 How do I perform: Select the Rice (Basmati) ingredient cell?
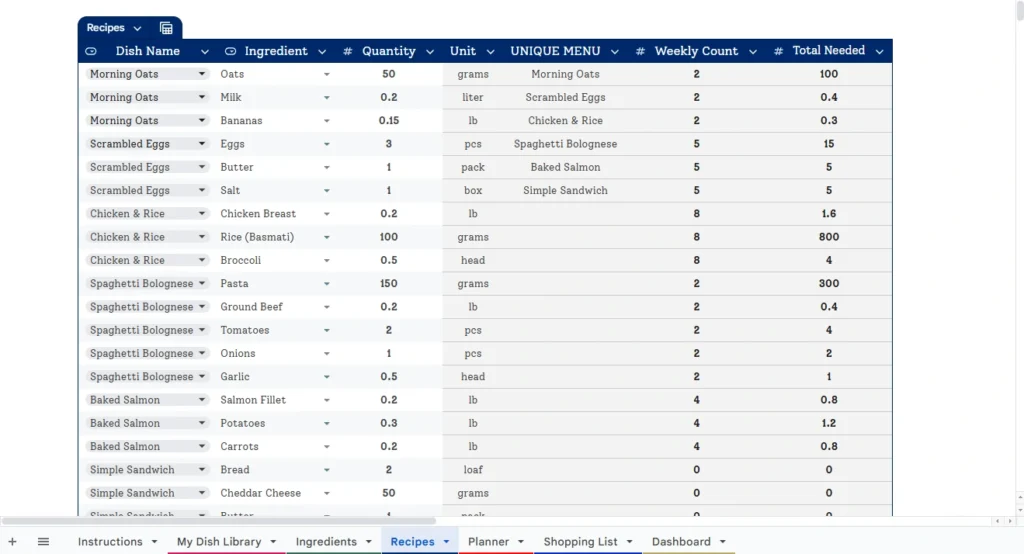pyautogui.click(x=274, y=237)
